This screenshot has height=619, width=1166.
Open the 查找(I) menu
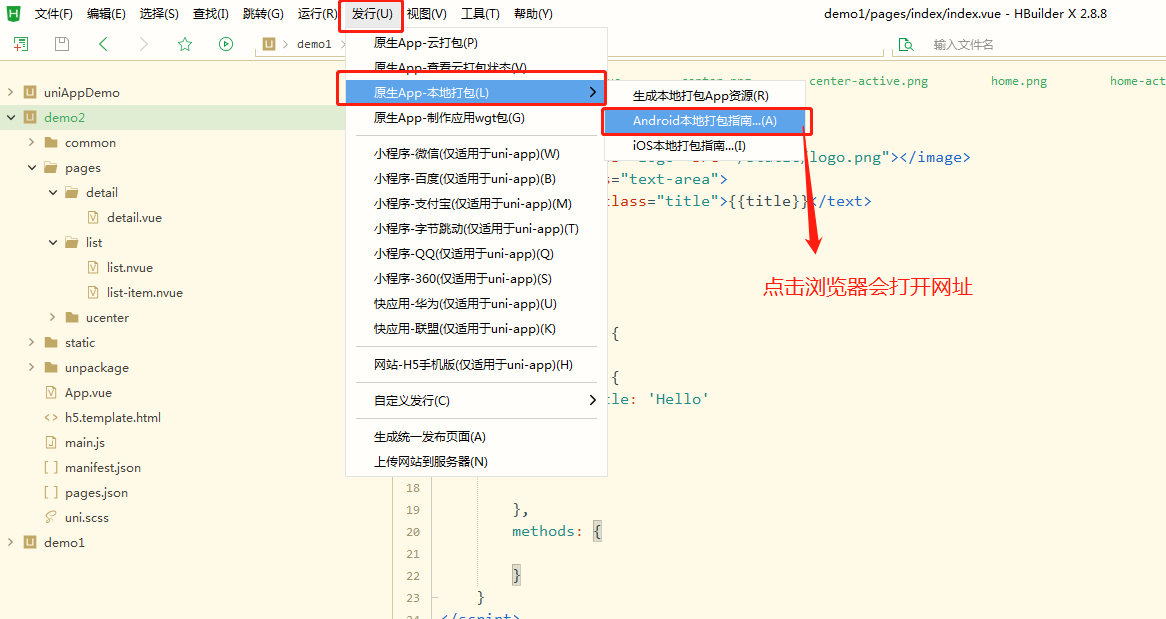210,13
